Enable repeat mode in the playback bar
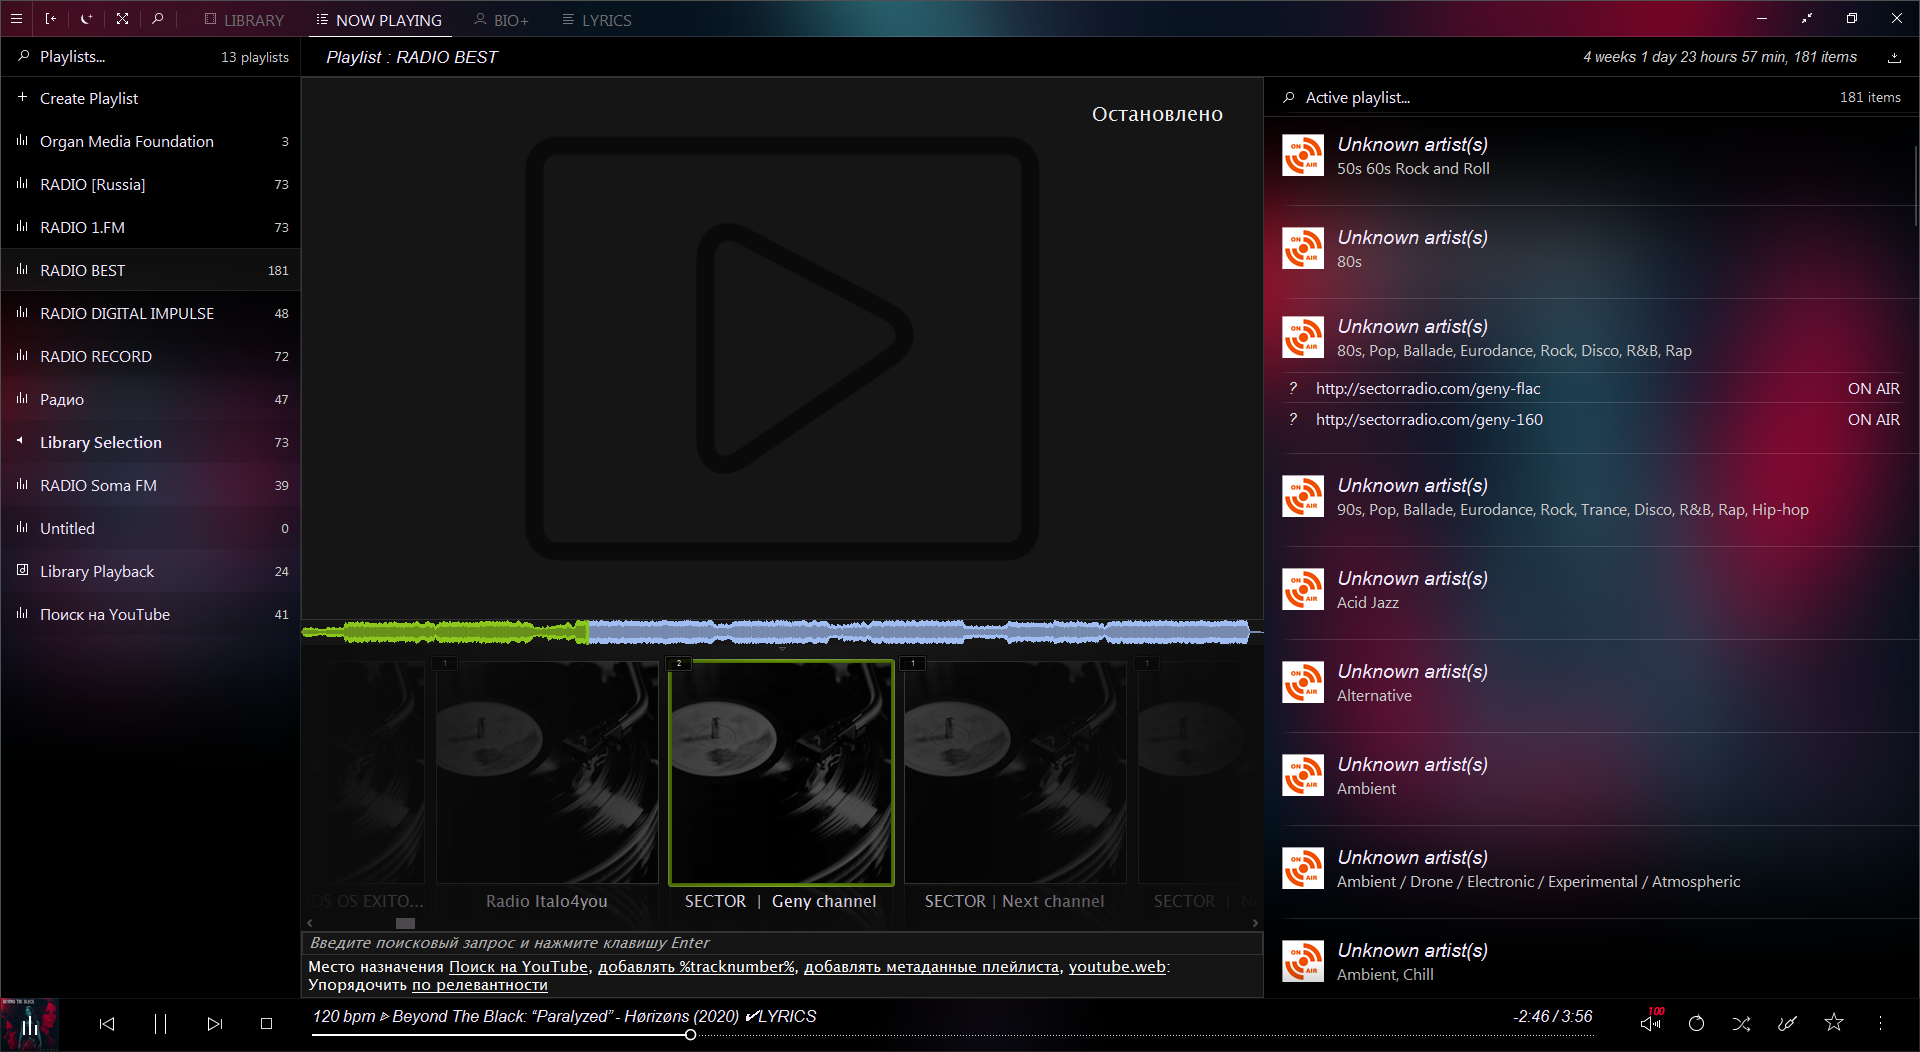 pos(1695,1023)
